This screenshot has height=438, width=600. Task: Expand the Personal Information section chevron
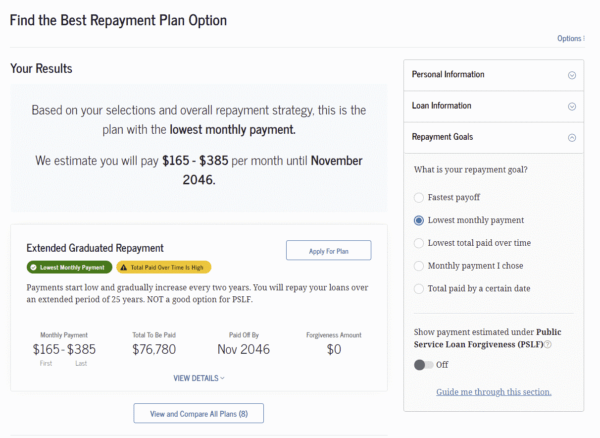[572, 75]
